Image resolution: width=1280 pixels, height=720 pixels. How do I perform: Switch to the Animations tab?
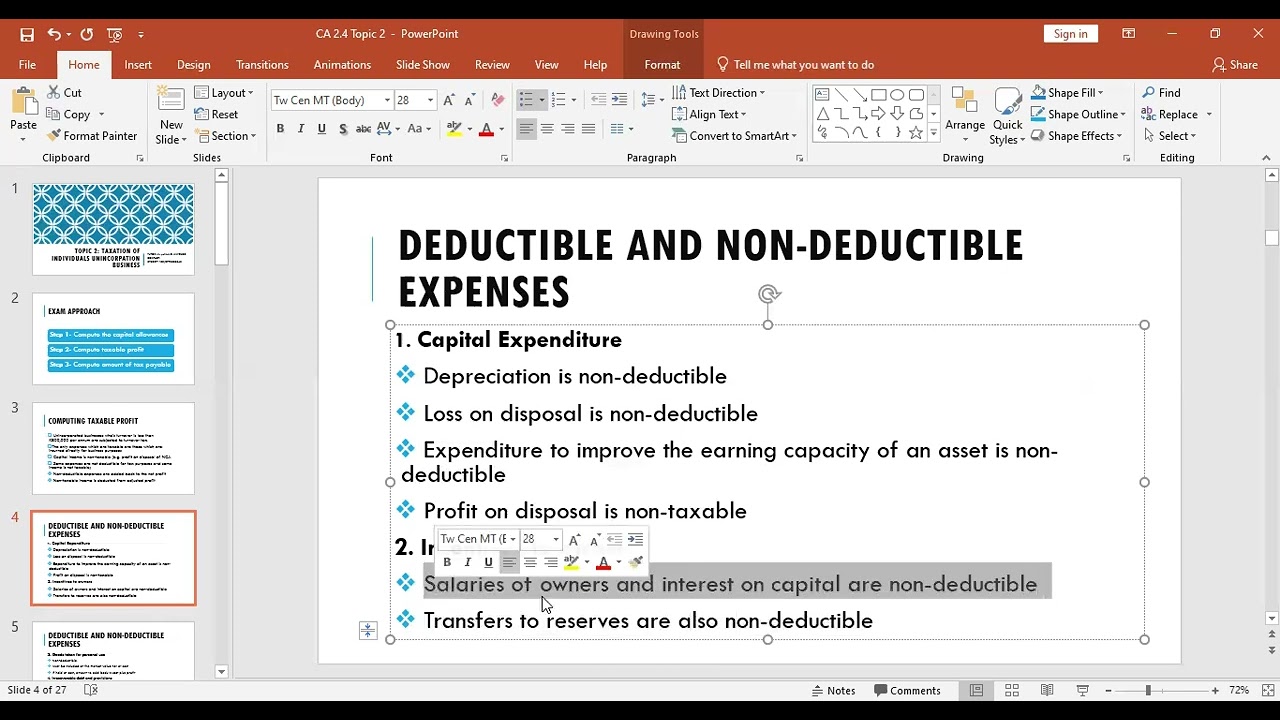point(342,65)
